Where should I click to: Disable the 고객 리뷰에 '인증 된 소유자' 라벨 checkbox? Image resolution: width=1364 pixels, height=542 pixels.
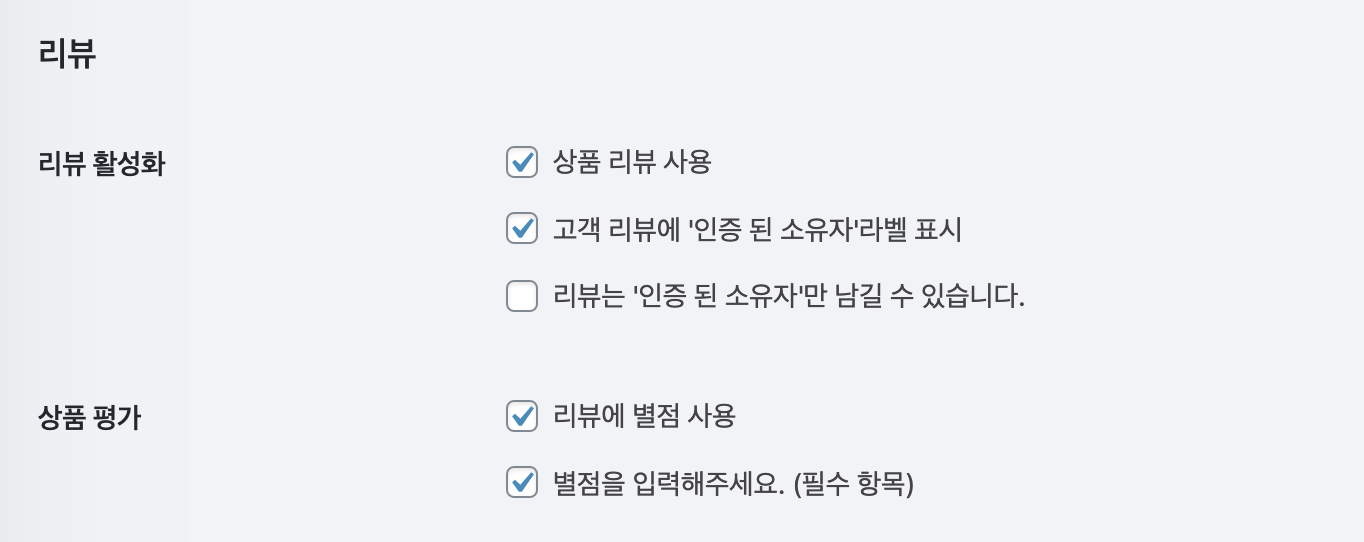pyautogui.click(x=522, y=229)
